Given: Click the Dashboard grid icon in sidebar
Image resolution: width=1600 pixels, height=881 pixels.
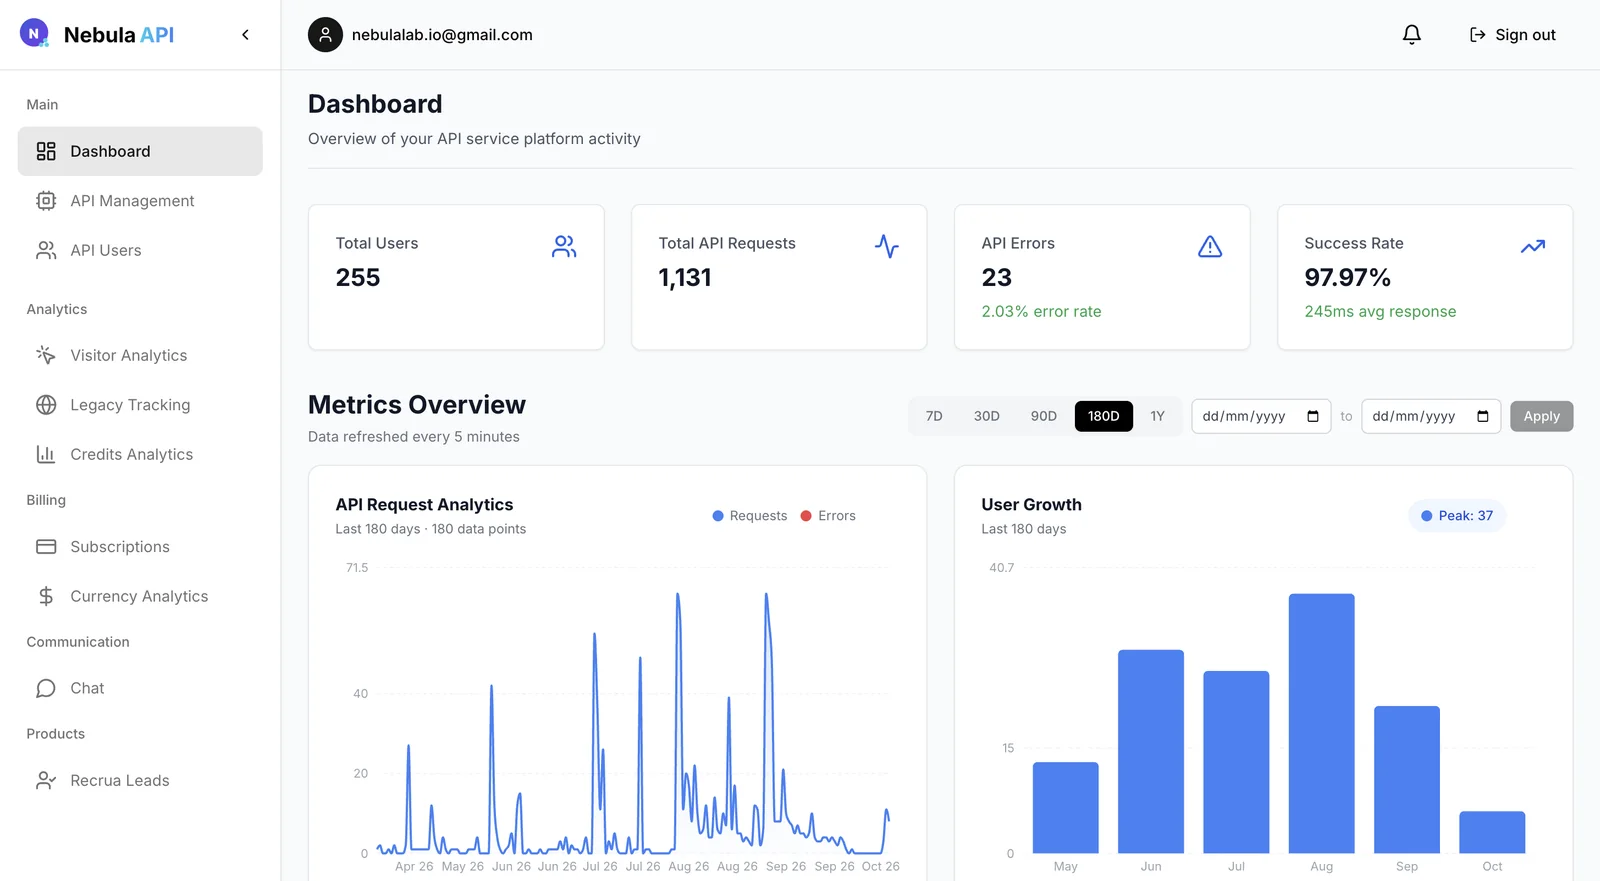Looking at the screenshot, I should click(x=46, y=151).
